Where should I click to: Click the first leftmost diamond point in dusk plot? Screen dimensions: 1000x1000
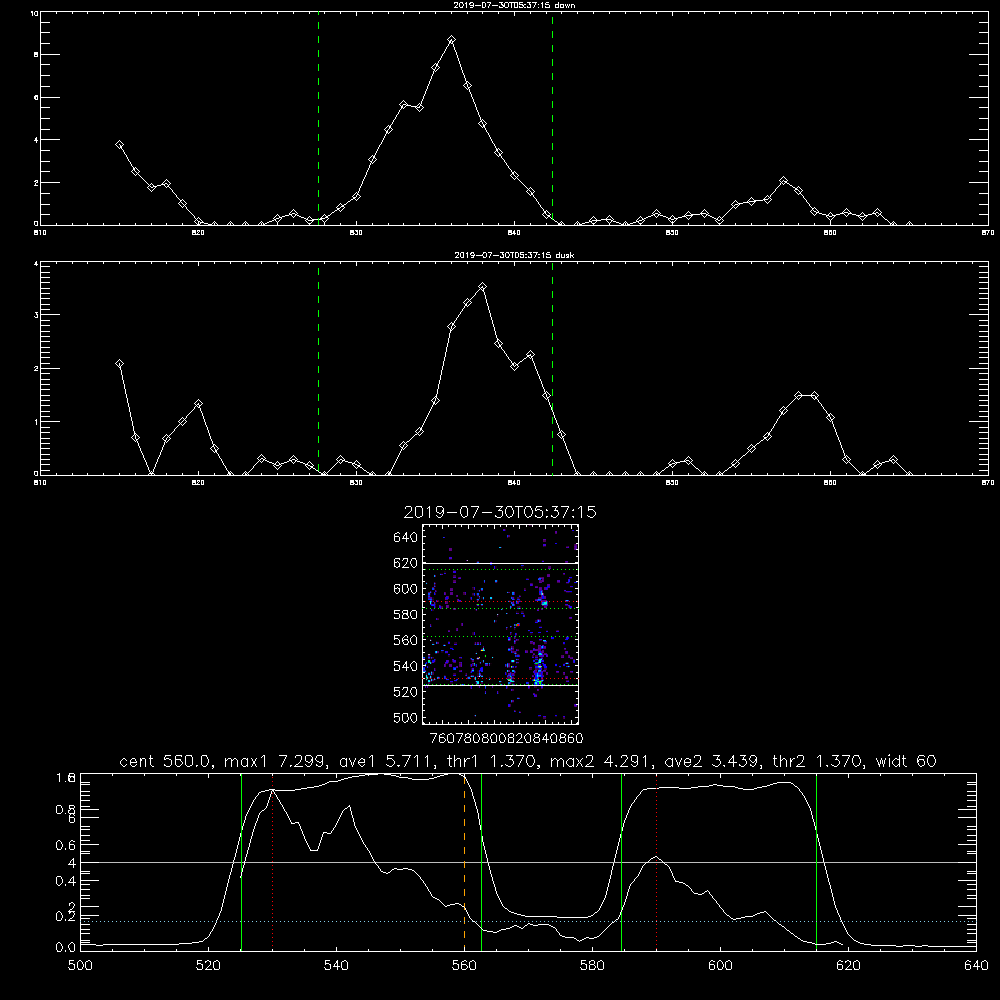[119, 364]
